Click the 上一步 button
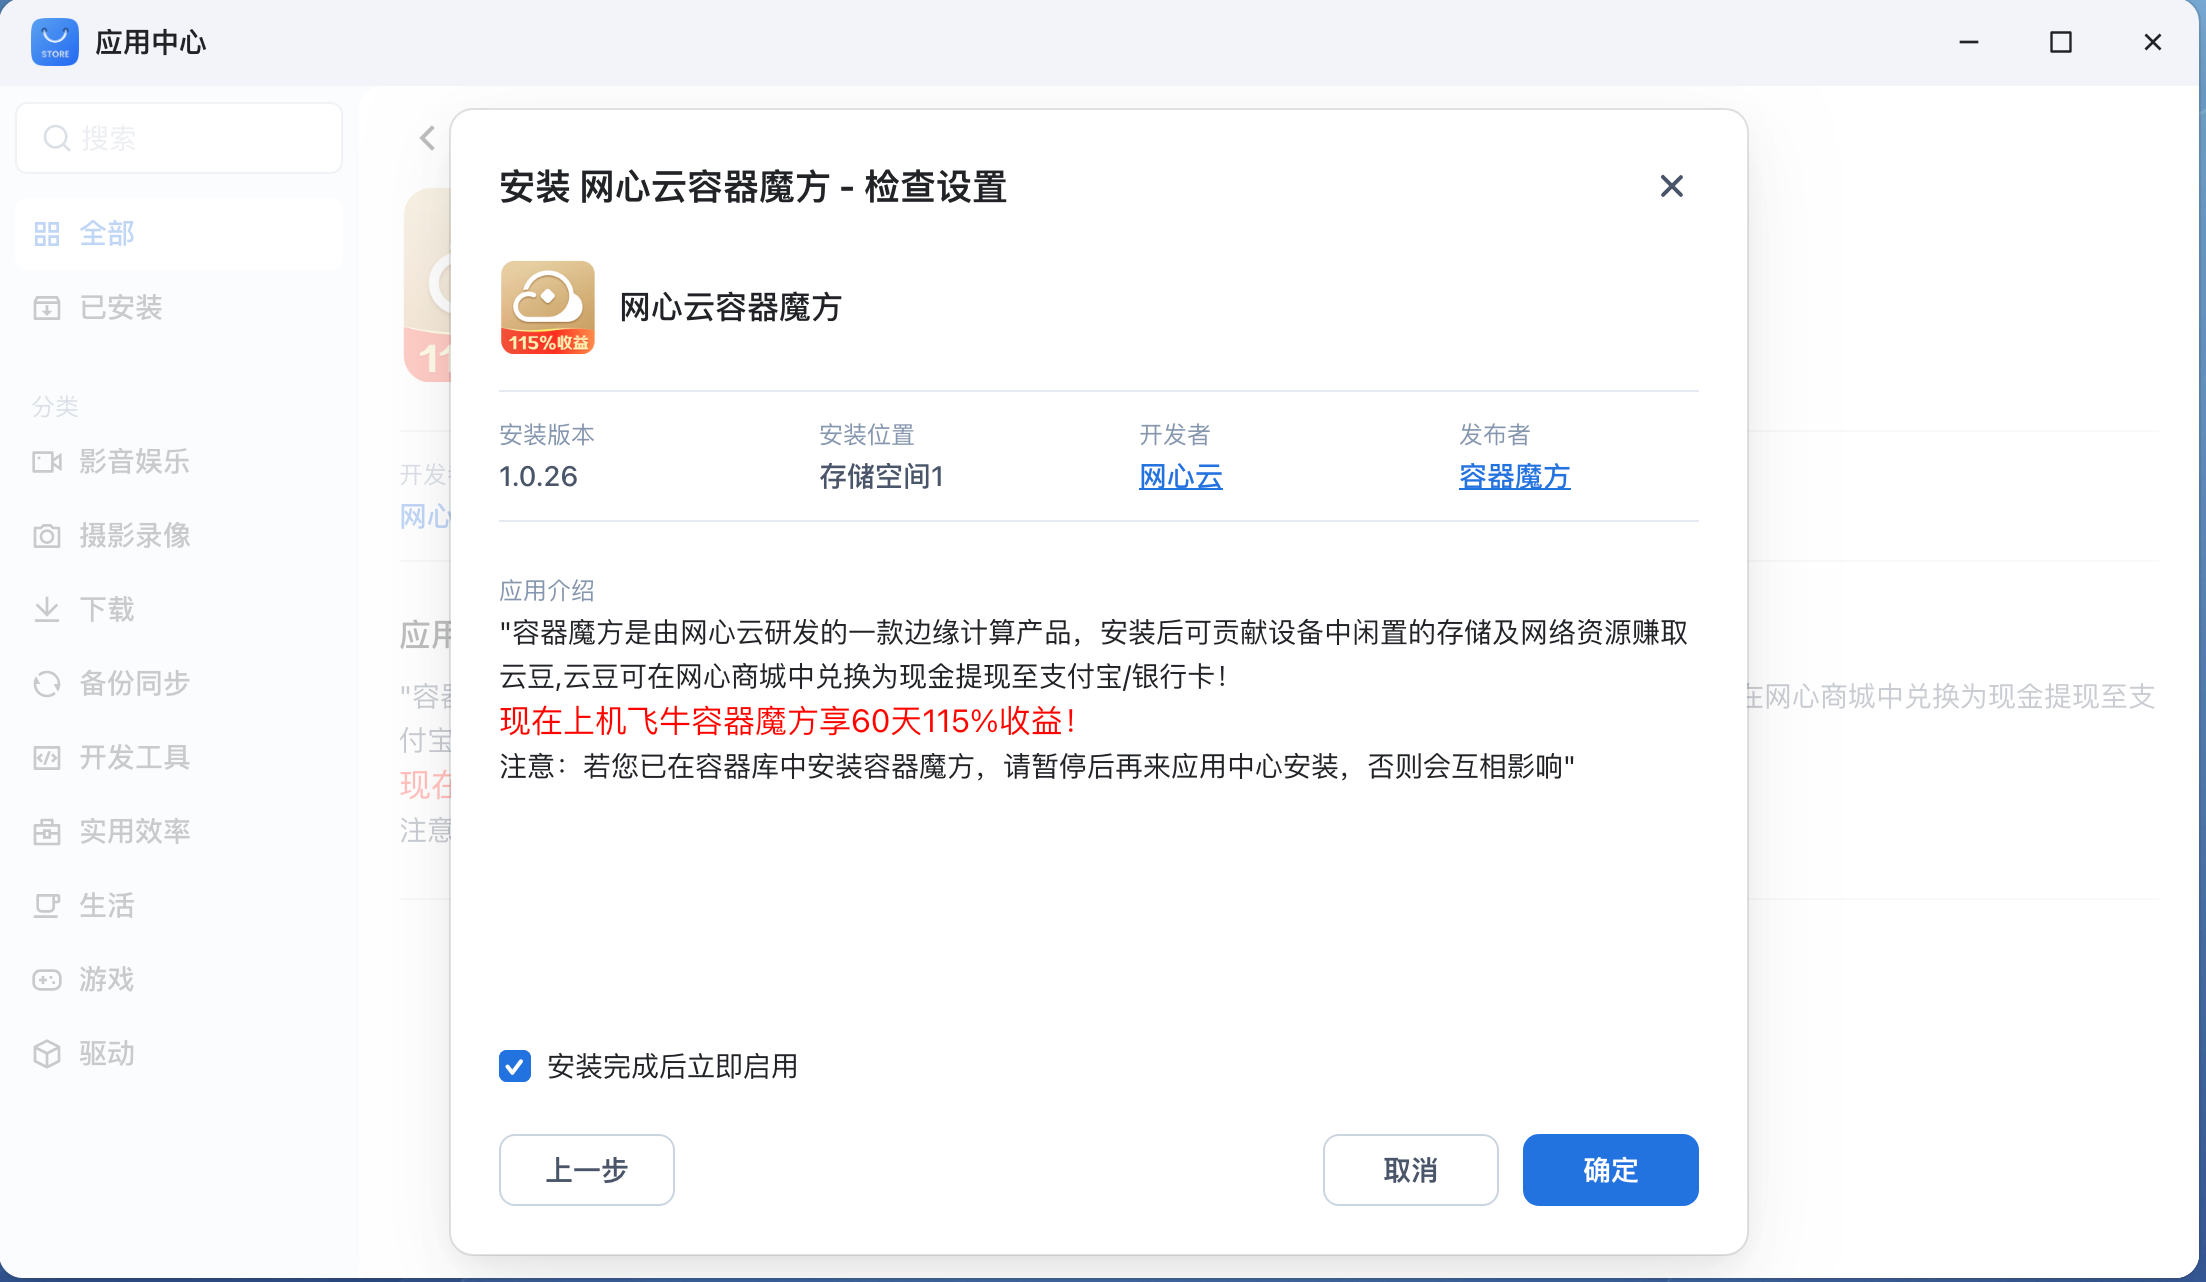The width and height of the screenshot is (2206, 1282). (587, 1170)
